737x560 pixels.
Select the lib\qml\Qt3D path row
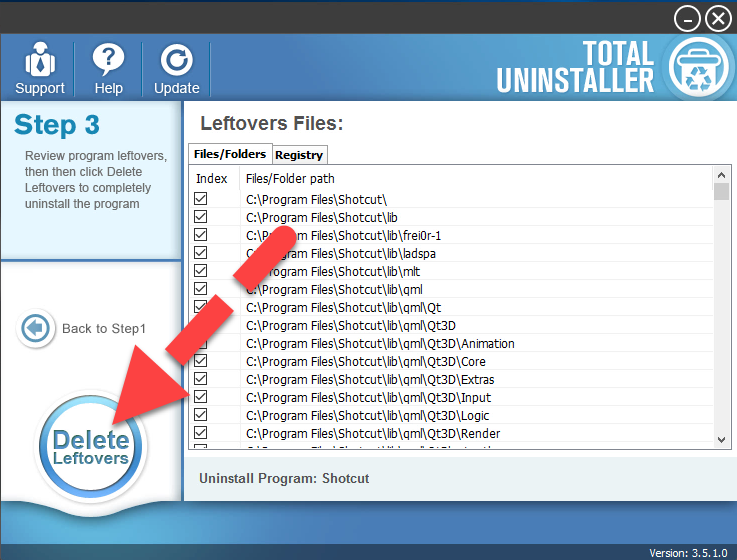(351, 325)
